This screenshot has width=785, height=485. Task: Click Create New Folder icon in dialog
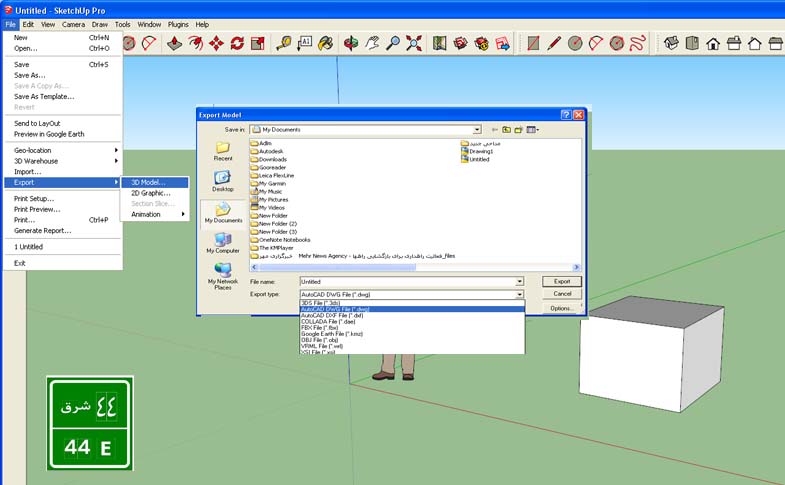520,129
